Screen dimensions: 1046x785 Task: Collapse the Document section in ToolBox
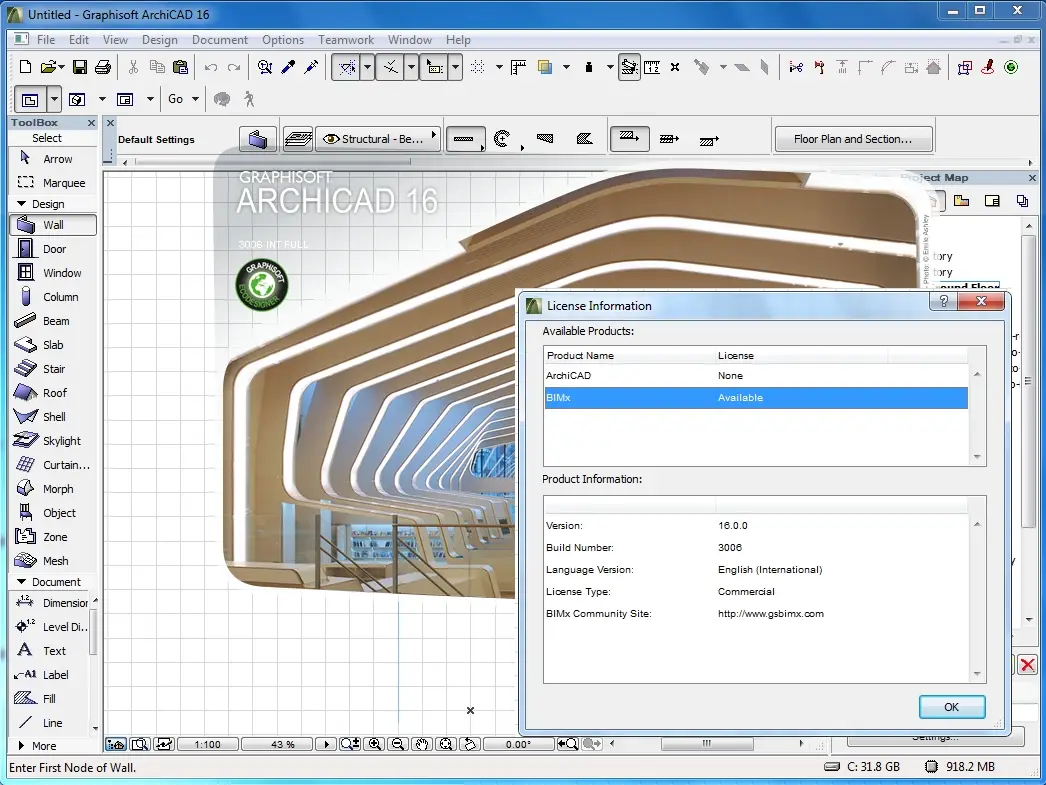click(21, 582)
